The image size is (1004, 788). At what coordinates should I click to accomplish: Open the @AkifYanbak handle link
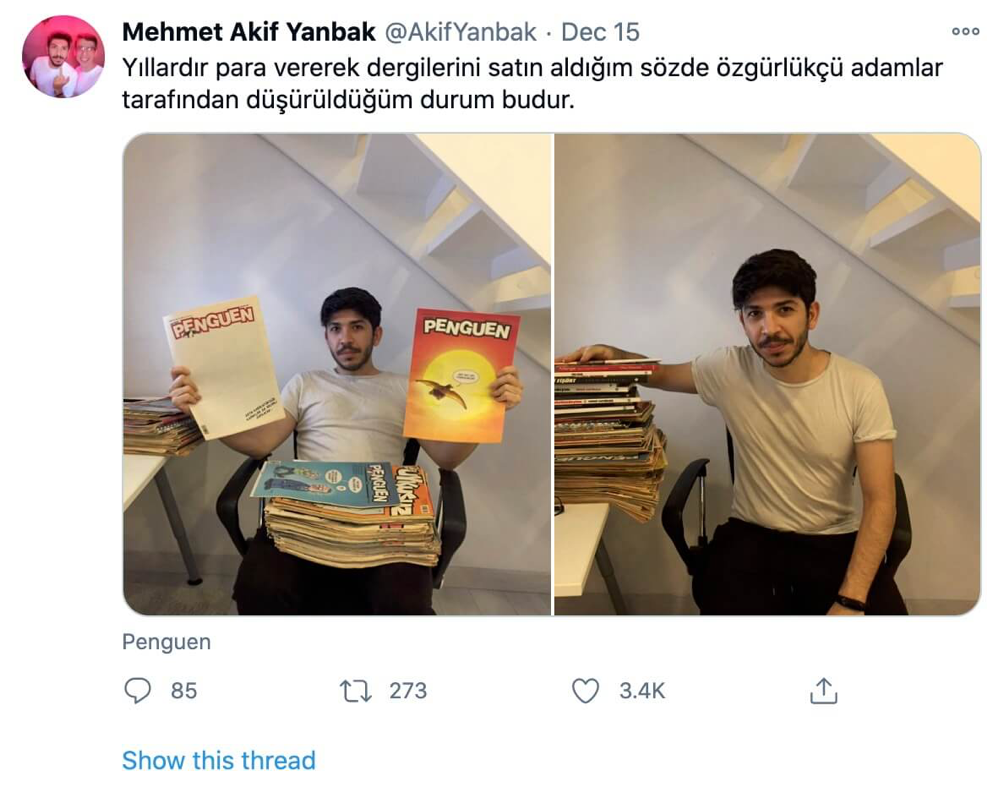coord(460,32)
